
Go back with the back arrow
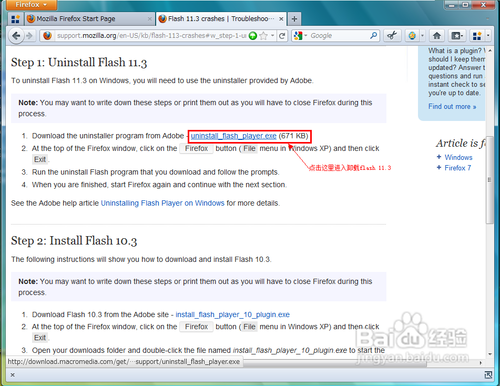(x=16, y=35)
